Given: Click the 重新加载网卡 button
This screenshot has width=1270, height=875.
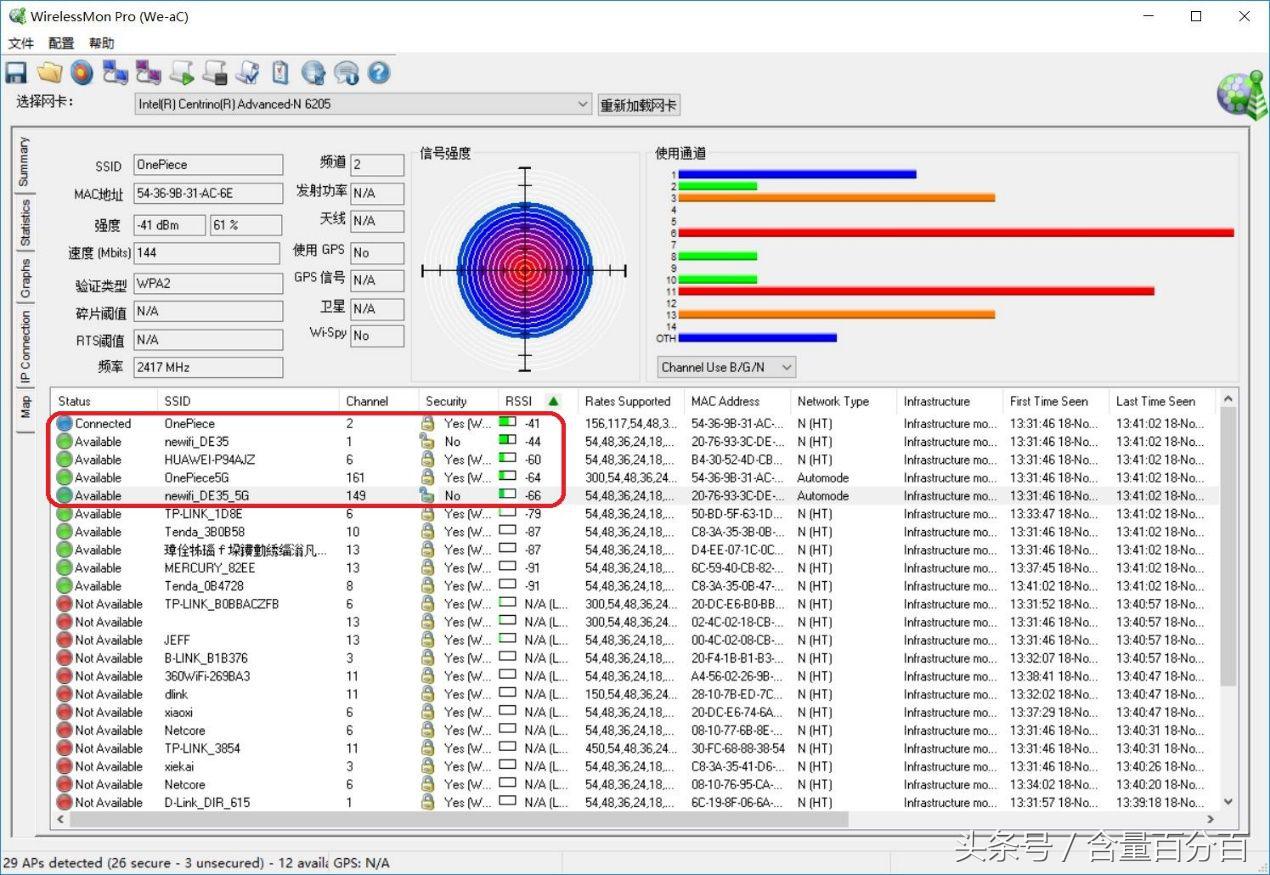Looking at the screenshot, I should click(638, 105).
